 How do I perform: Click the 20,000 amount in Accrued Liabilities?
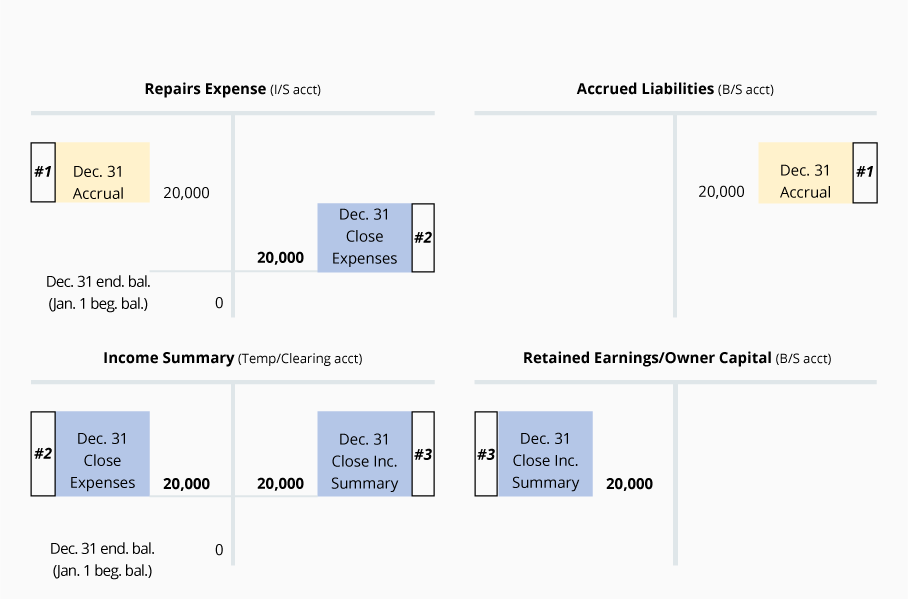coord(721,192)
